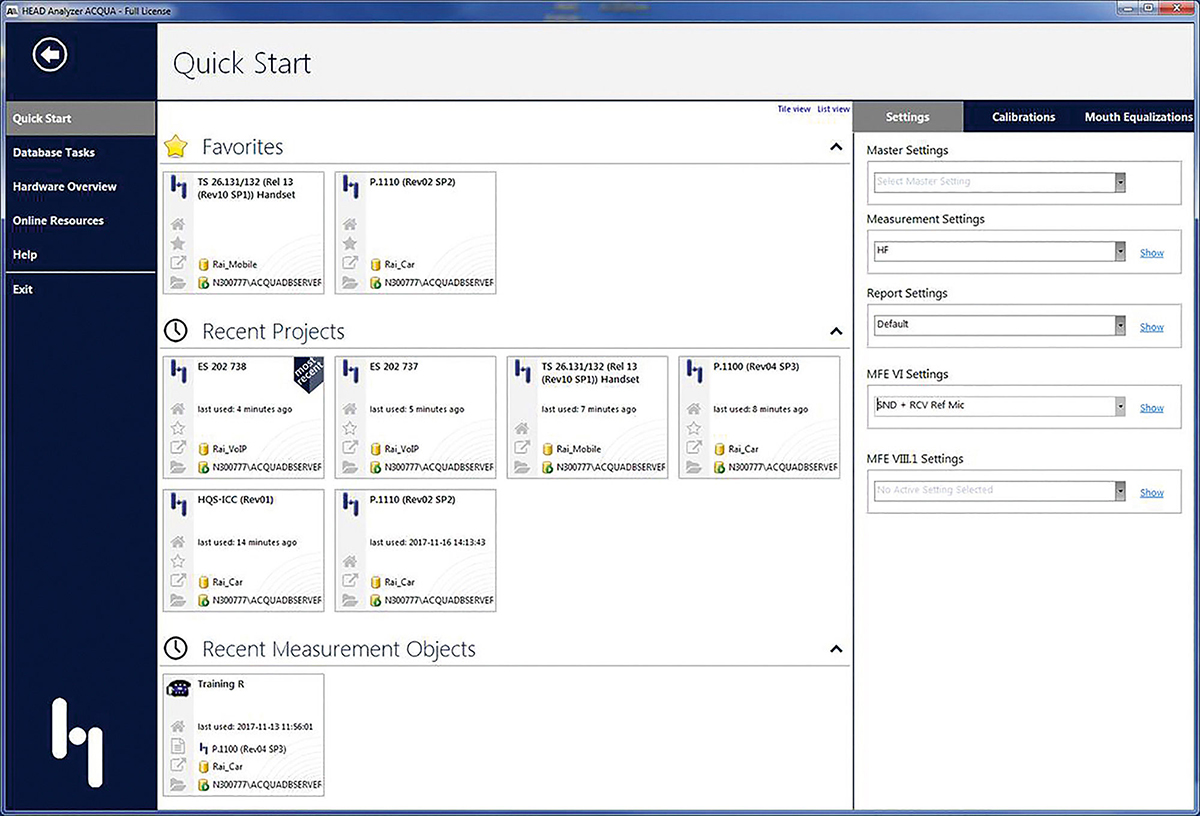Collapse the Favorites section
The image size is (1200, 816).
coord(836,147)
